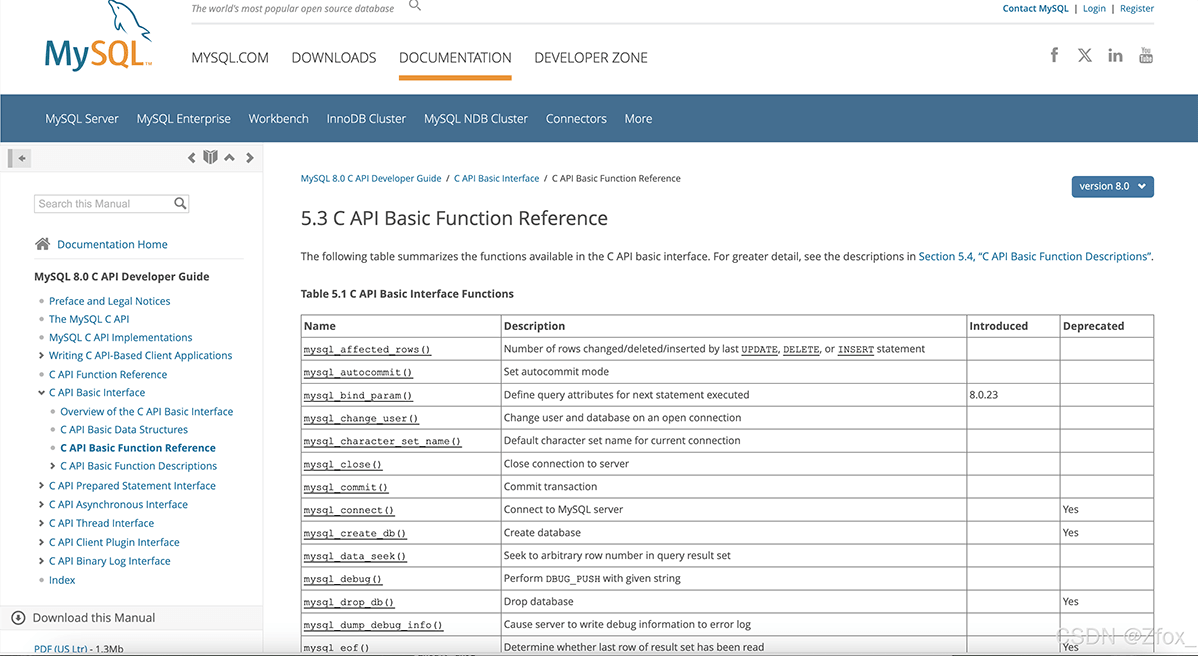
Task: Open The MySQL C API sidebar entry
Action: (x=89, y=319)
